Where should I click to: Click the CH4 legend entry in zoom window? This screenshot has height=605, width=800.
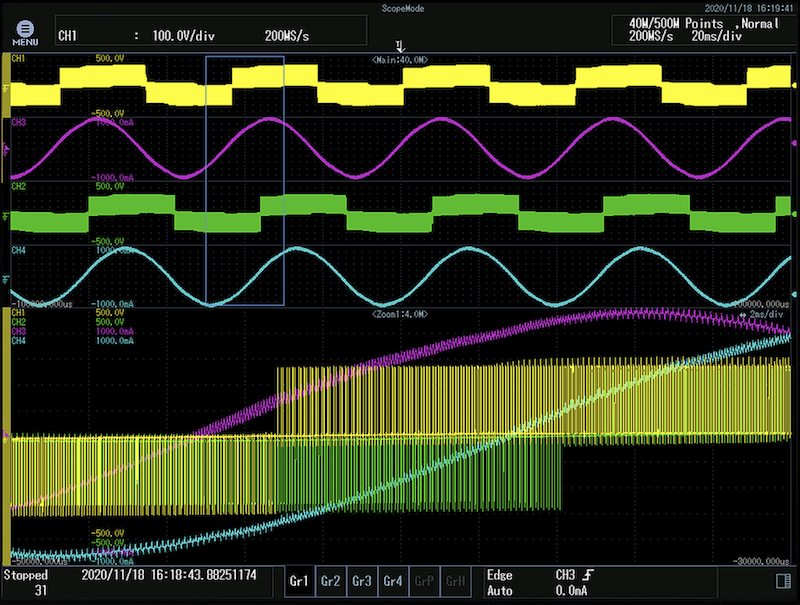[x=18, y=340]
